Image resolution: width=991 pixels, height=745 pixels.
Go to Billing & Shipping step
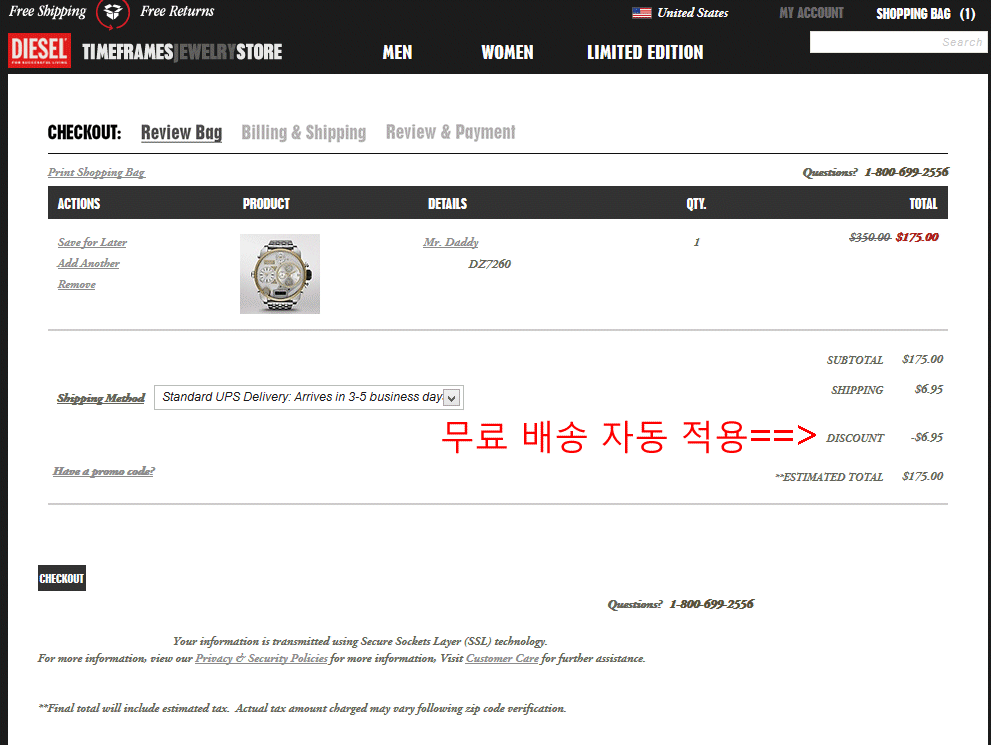[x=303, y=133]
